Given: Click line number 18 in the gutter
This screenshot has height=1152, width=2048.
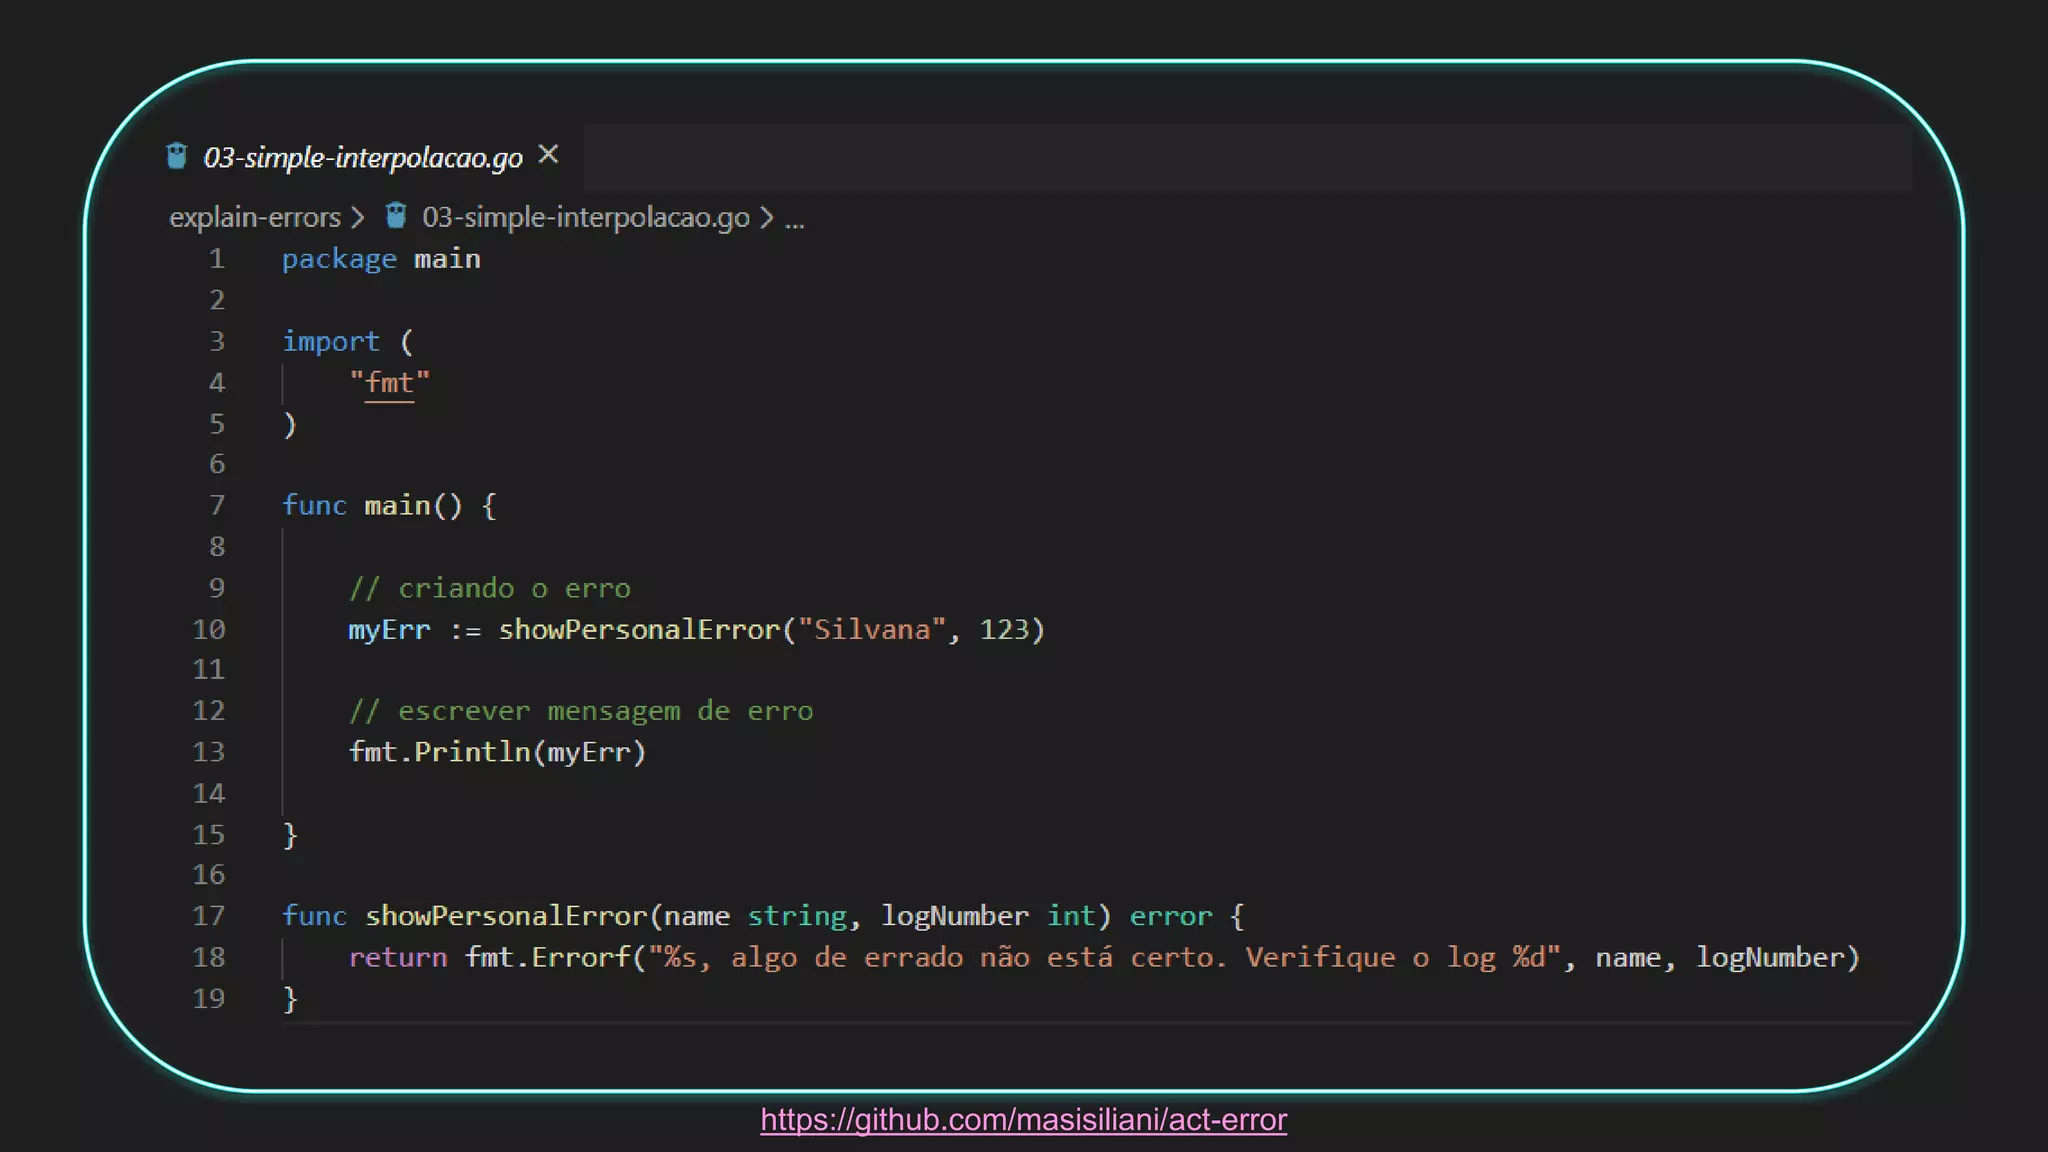Looking at the screenshot, I should 209,957.
